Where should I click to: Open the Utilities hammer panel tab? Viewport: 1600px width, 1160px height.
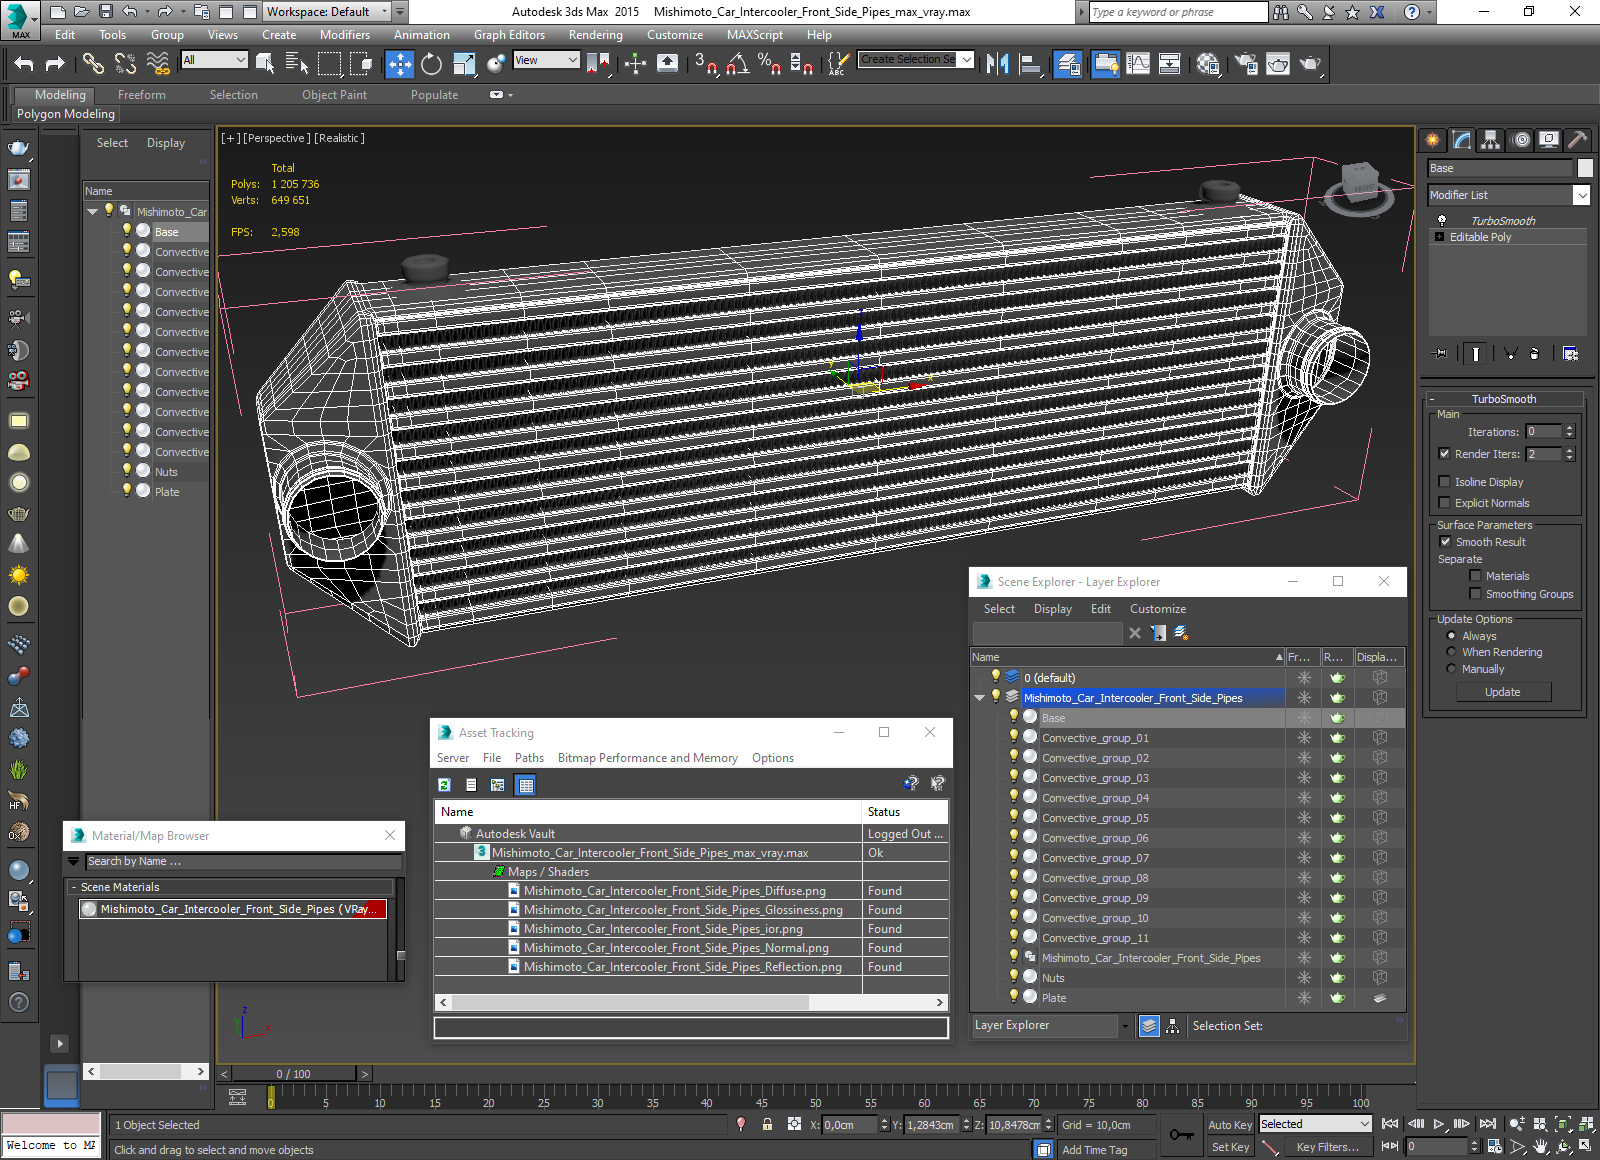[1578, 140]
